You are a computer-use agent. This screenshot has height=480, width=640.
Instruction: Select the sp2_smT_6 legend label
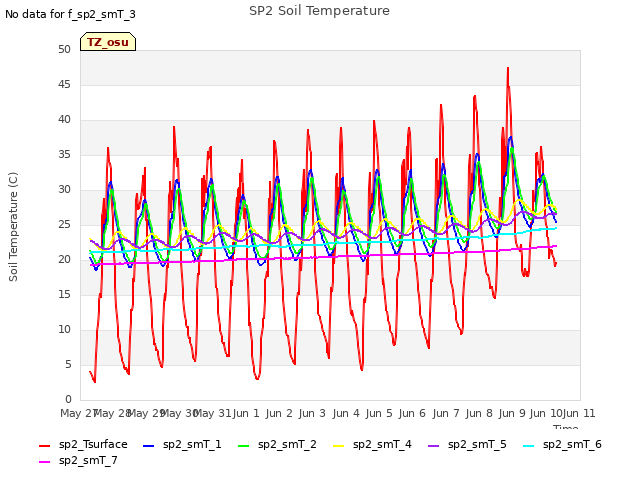pos(572,444)
